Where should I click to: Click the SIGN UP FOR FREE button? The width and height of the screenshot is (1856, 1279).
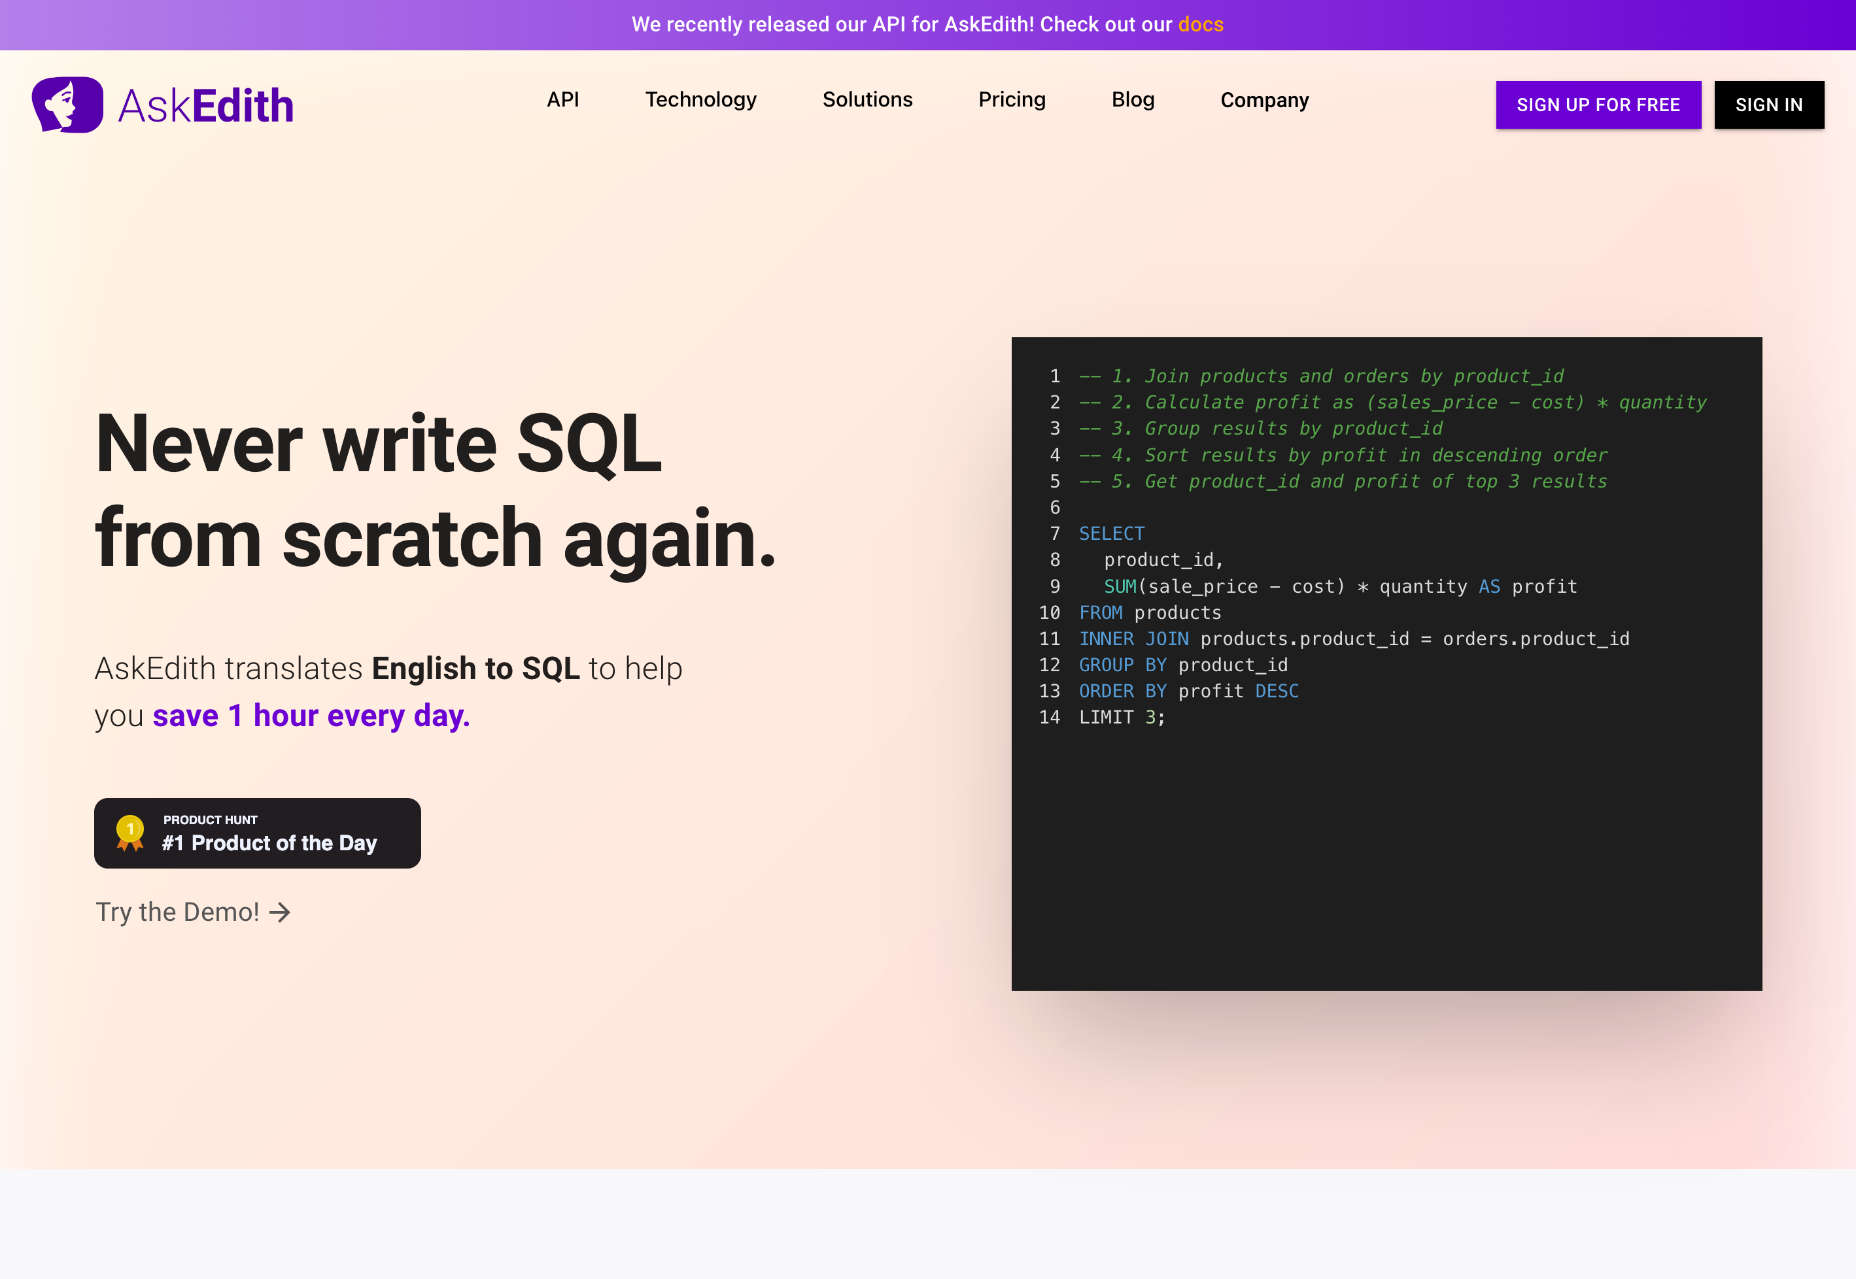1598,105
